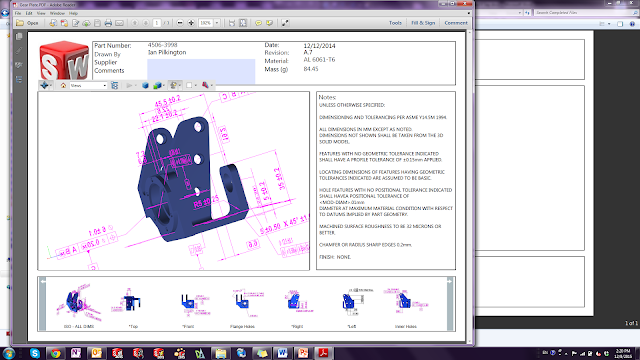Viewport: 640px width, 360px height.
Task: Open the 3D background color swatch
Action: click(x=189, y=85)
